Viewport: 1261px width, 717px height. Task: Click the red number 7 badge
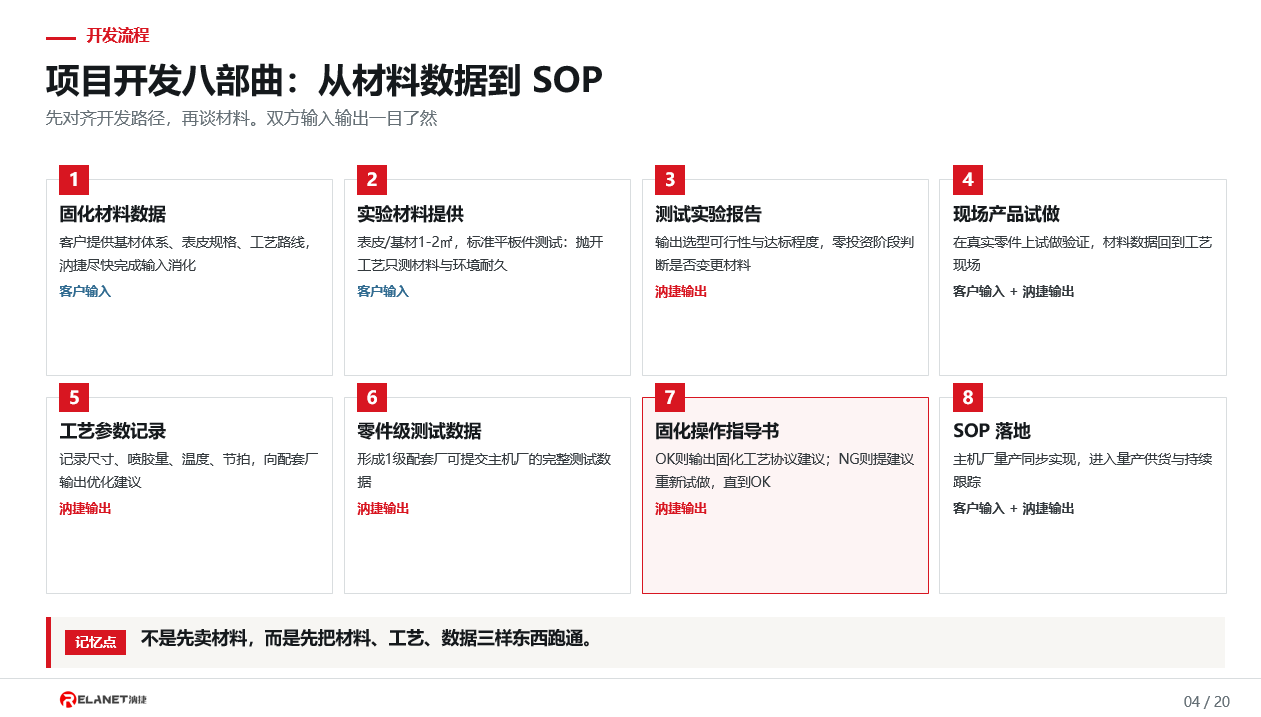pos(670,398)
